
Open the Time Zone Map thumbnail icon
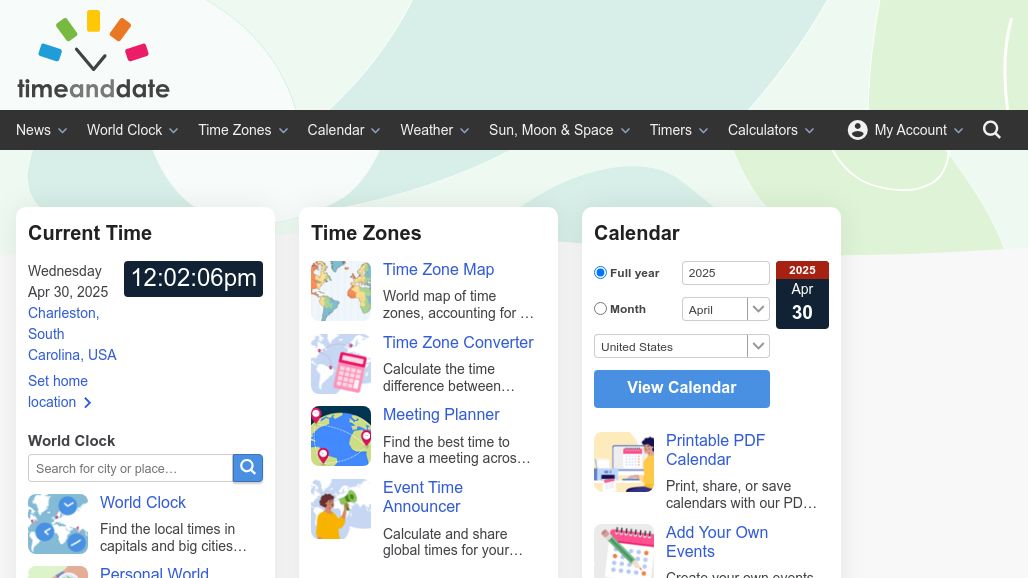coord(341,291)
